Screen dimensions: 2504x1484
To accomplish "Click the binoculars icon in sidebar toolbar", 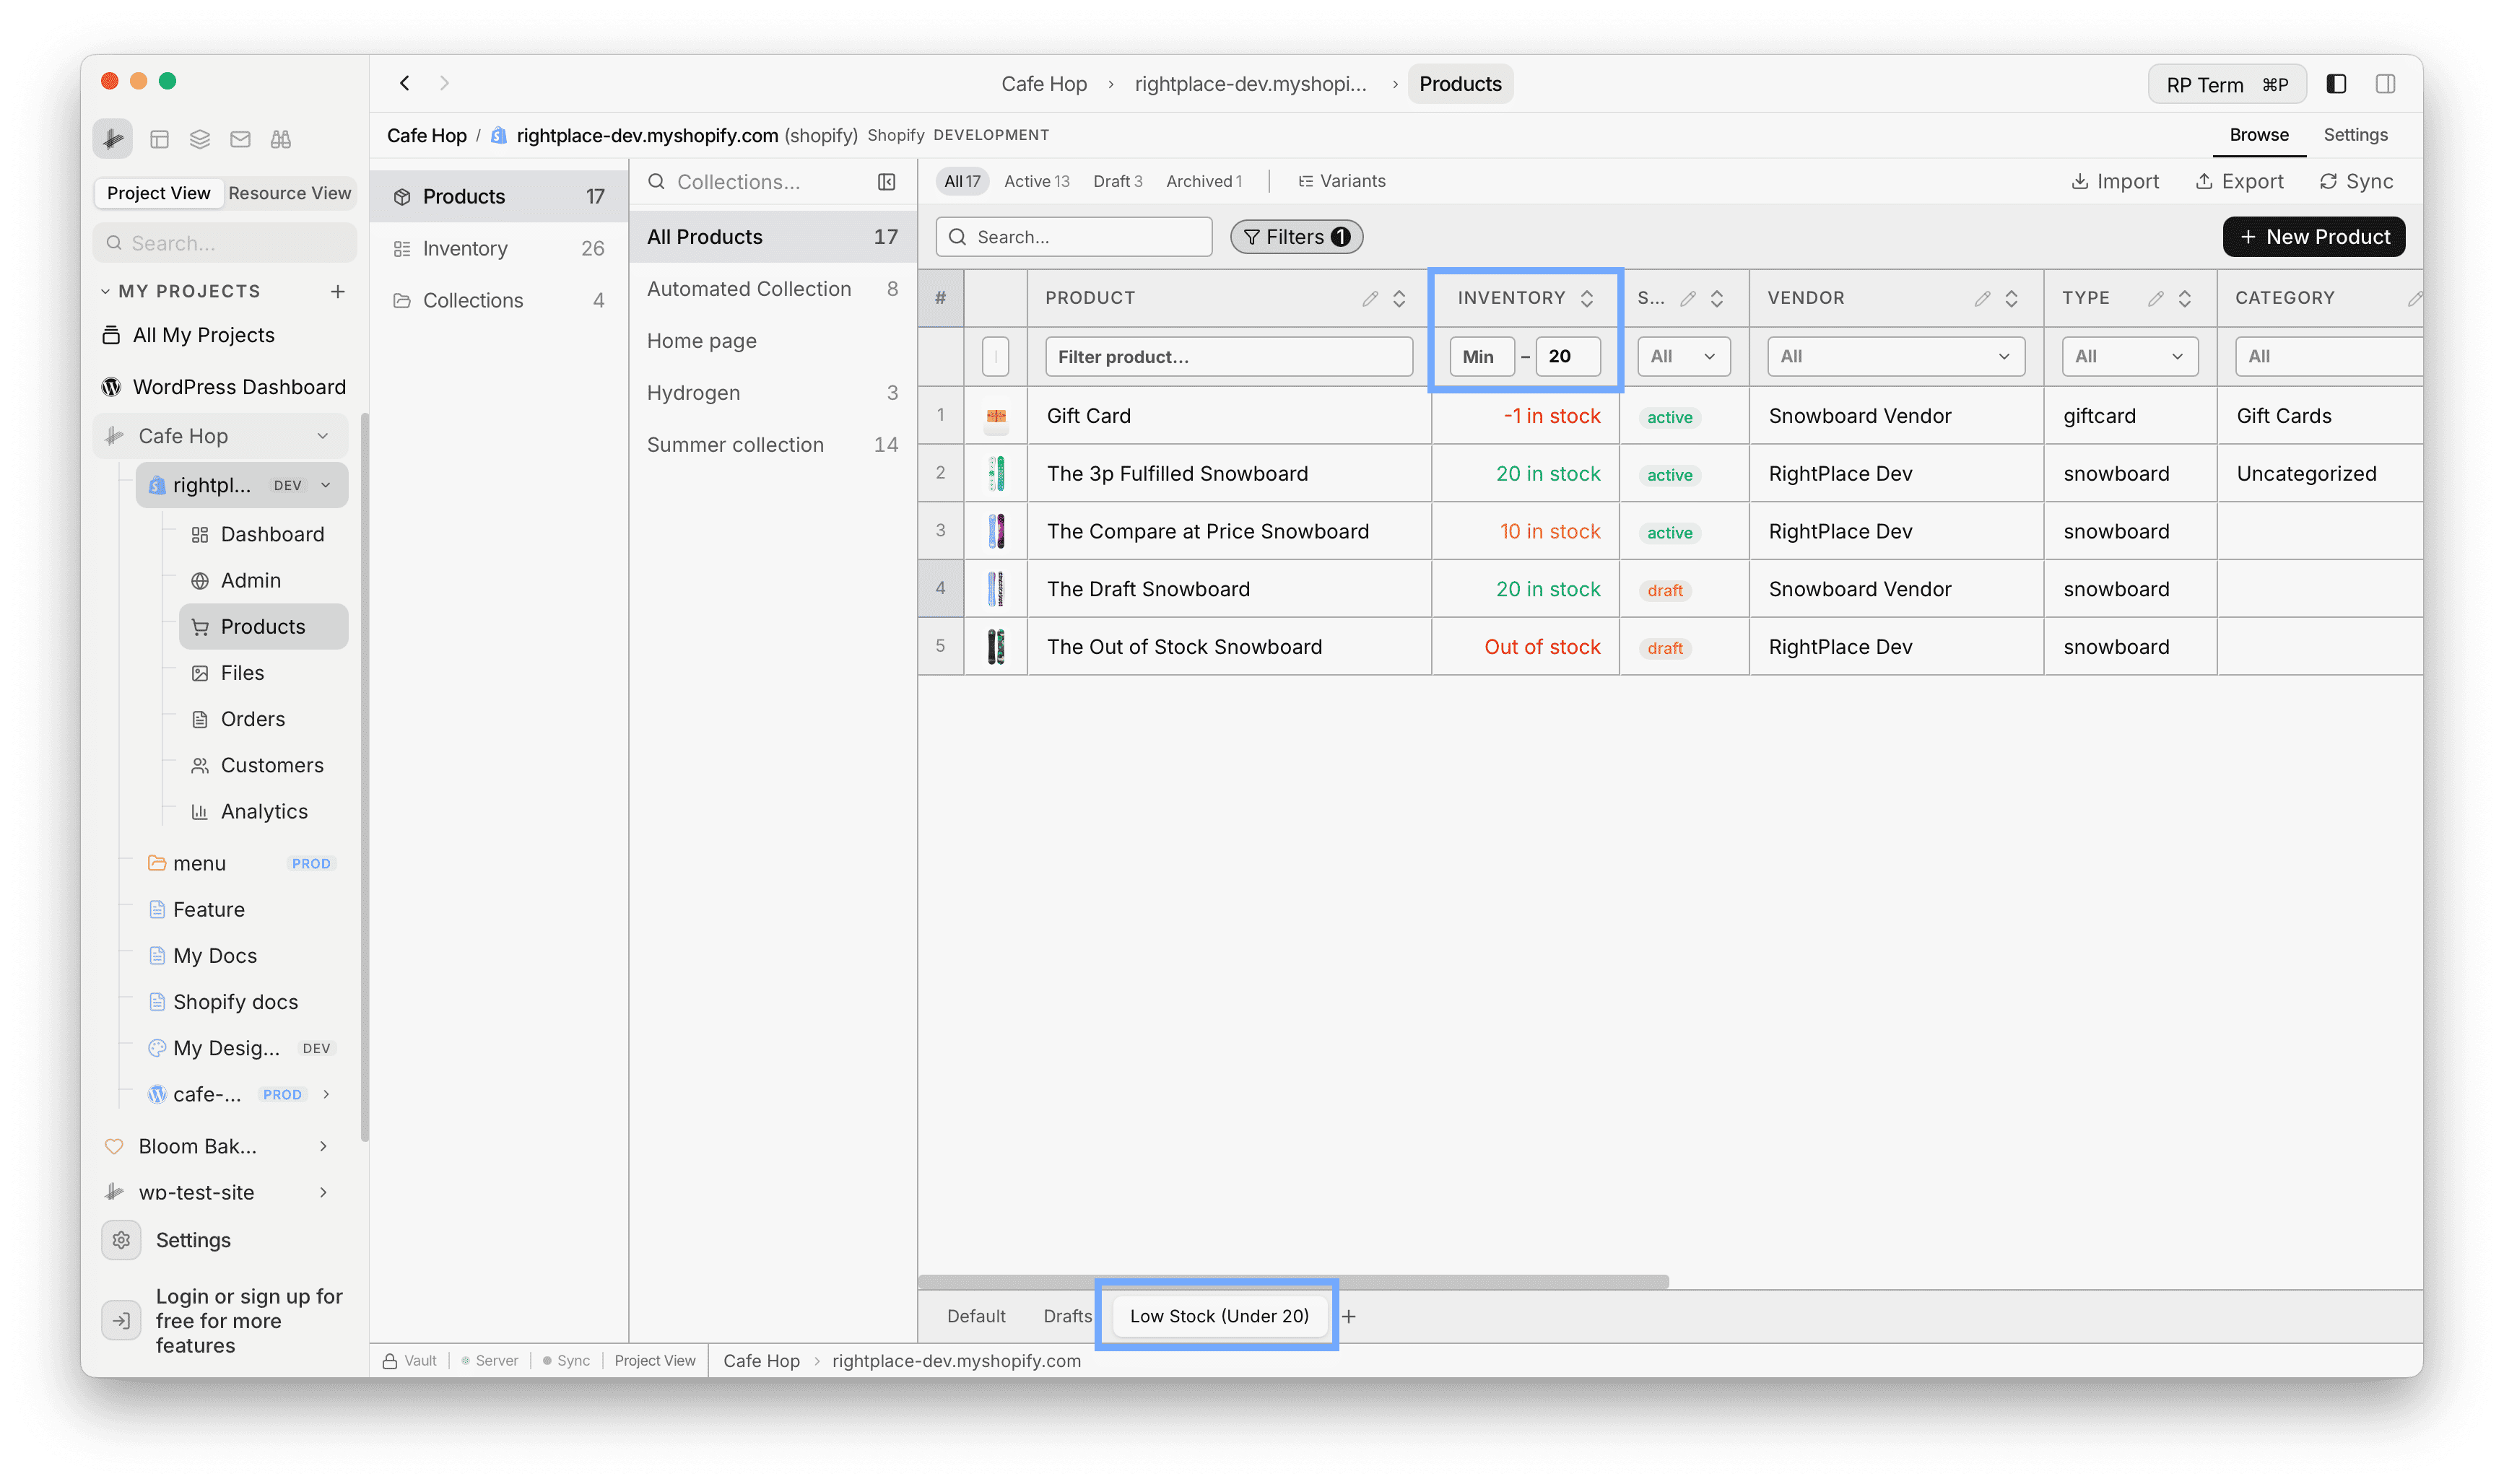I will 280,139.
